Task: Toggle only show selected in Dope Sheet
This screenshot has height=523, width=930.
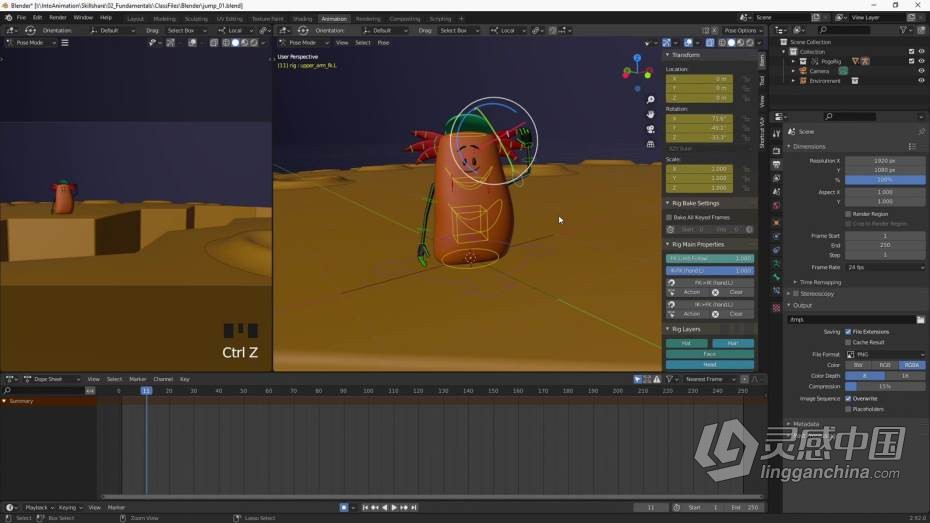Action: (x=638, y=380)
